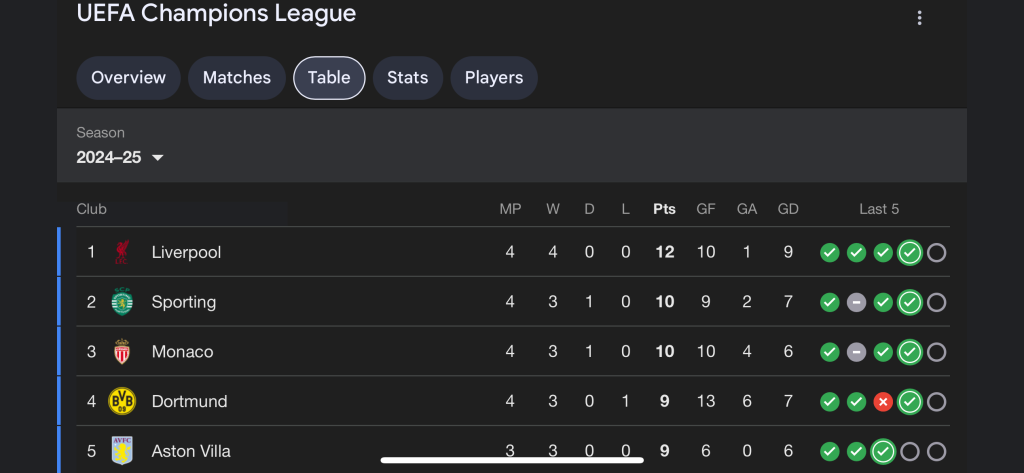
Task: Open the Liverpool team name link
Action: click(186, 252)
